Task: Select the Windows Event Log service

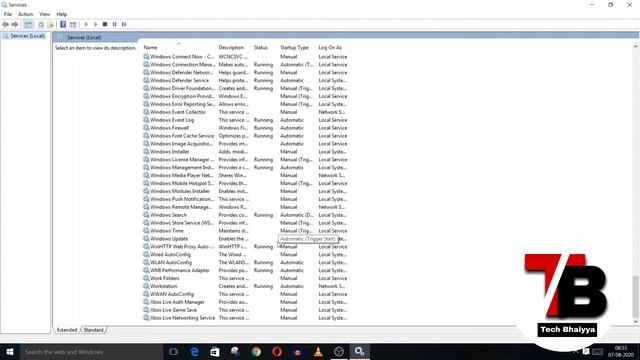Action: click(245, 120)
